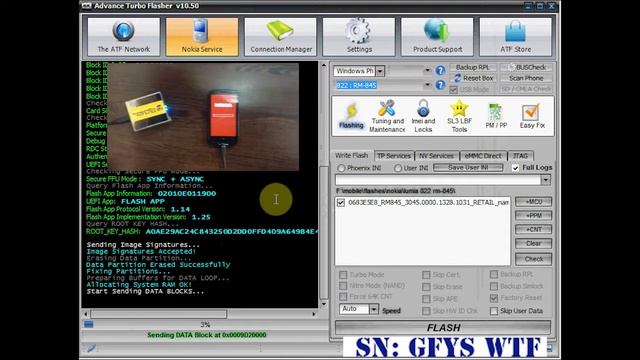Open the ATF Store
The width and height of the screenshot is (640, 360).
[x=516, y=37]
